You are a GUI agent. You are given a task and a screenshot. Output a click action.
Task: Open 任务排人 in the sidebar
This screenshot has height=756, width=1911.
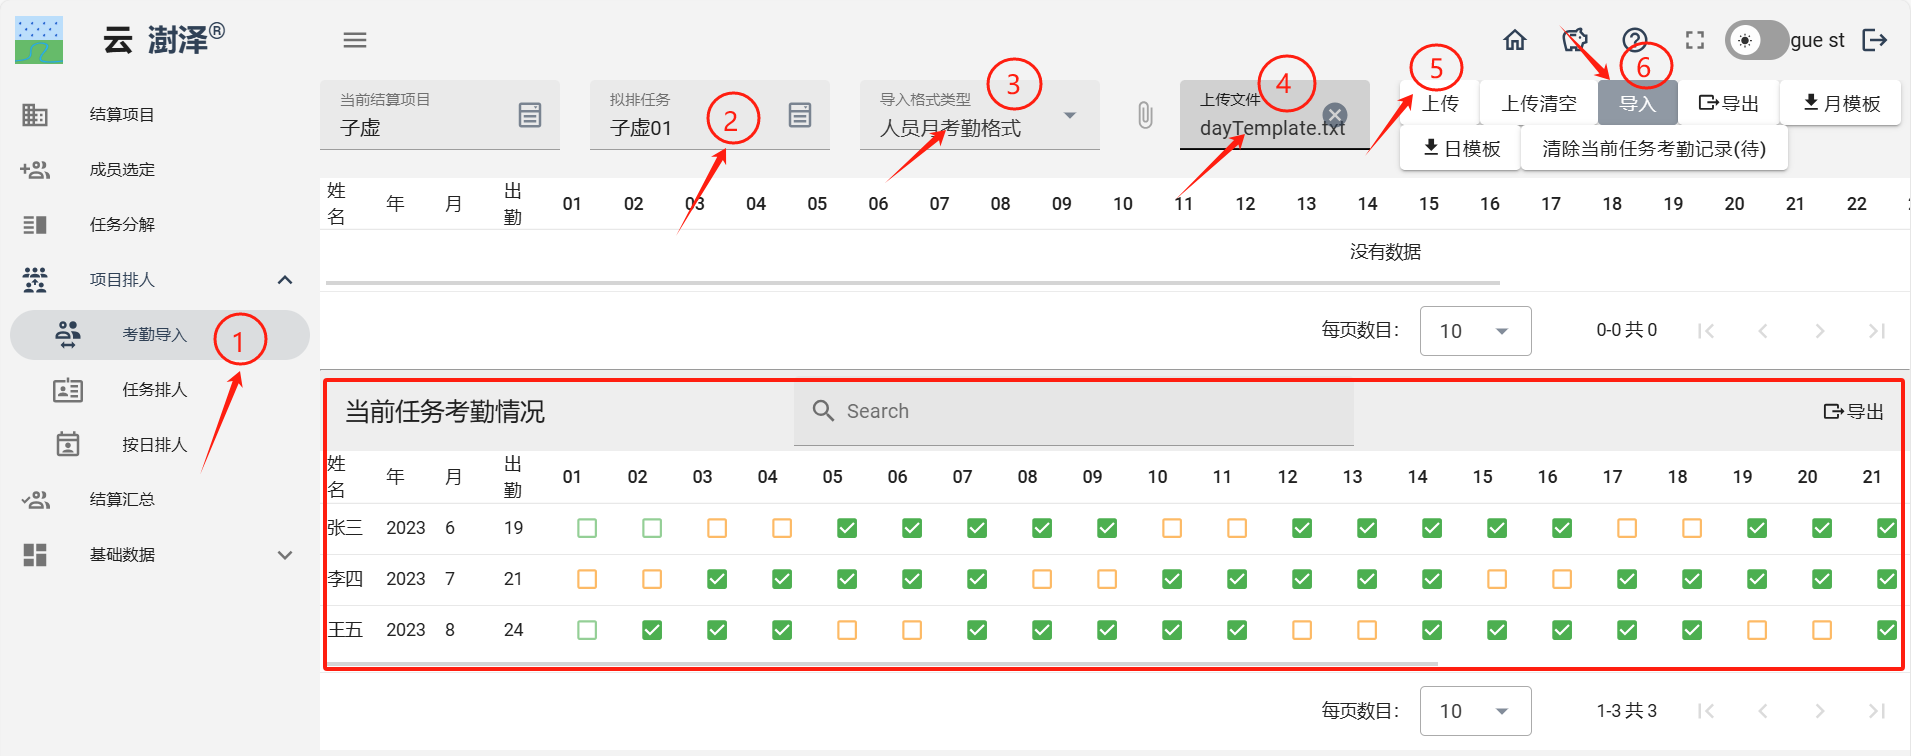[x=154, y=390]
